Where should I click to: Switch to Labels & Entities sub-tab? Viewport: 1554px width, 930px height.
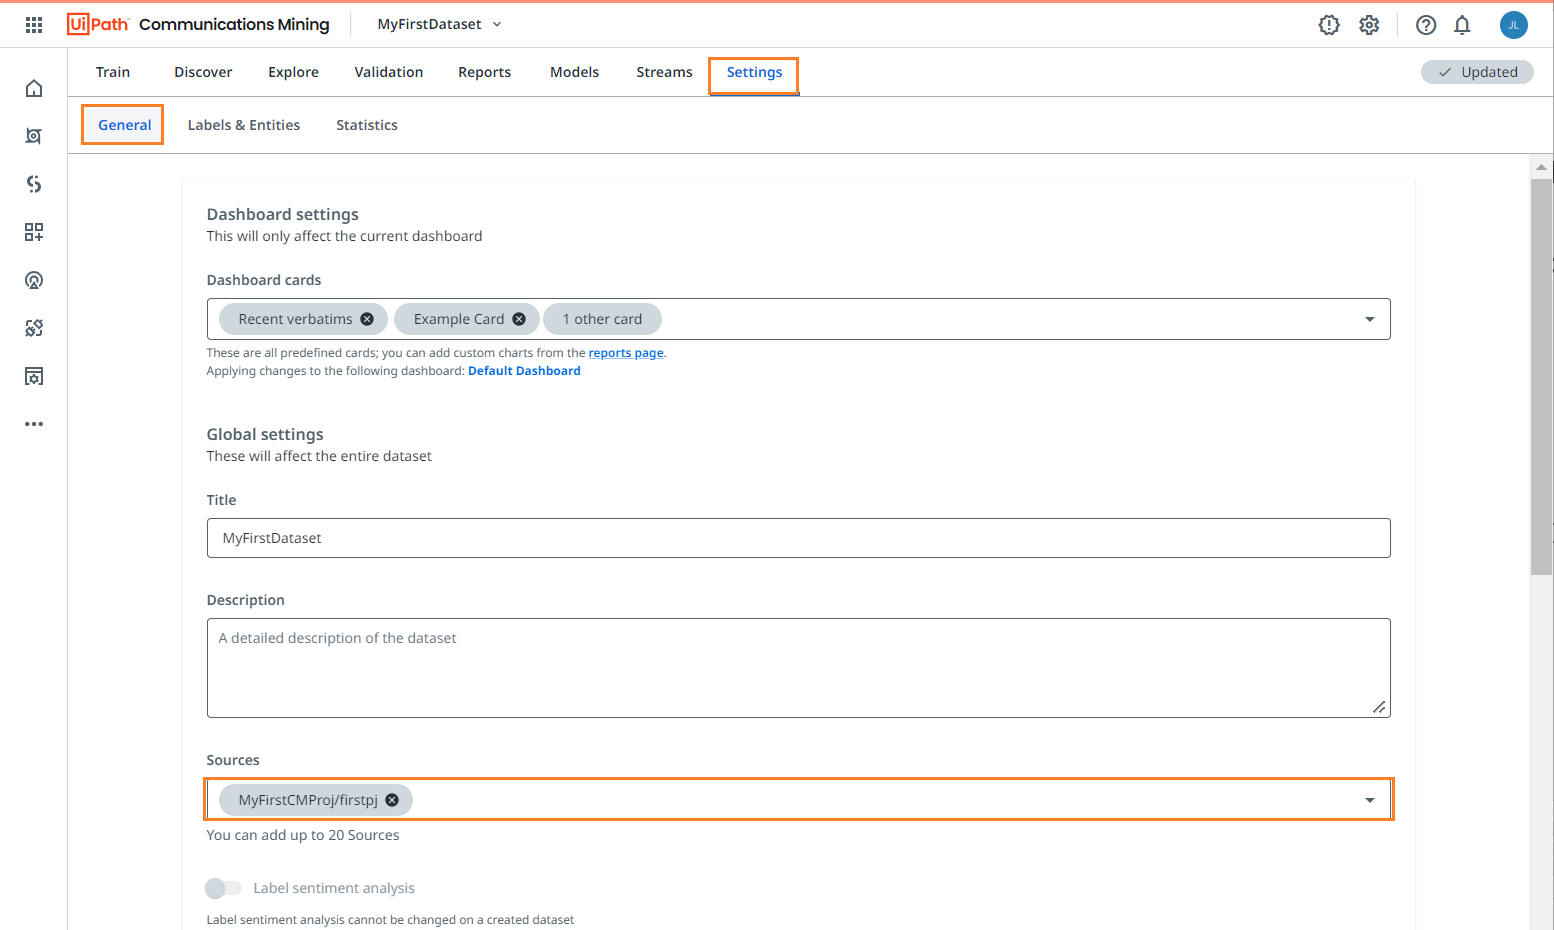(244, 125)
